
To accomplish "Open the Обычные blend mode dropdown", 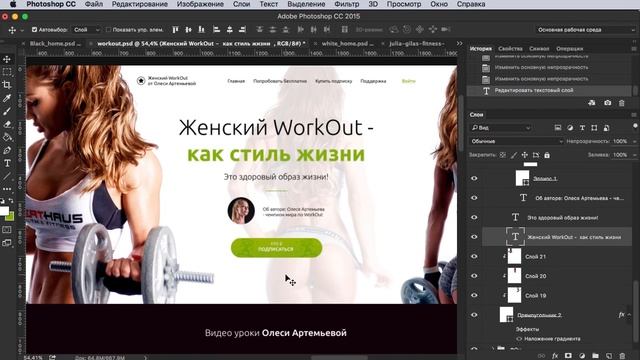I will click(x=517, y=141).
